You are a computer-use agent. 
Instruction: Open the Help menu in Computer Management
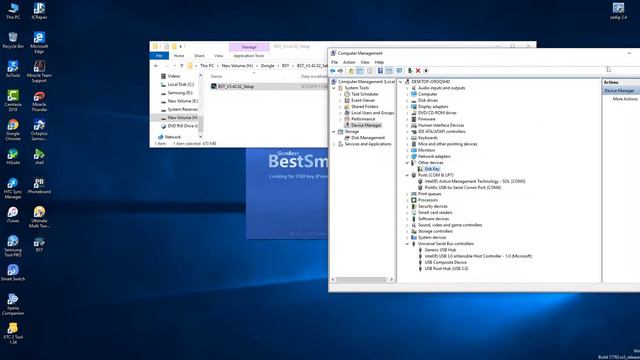[379, 62]
